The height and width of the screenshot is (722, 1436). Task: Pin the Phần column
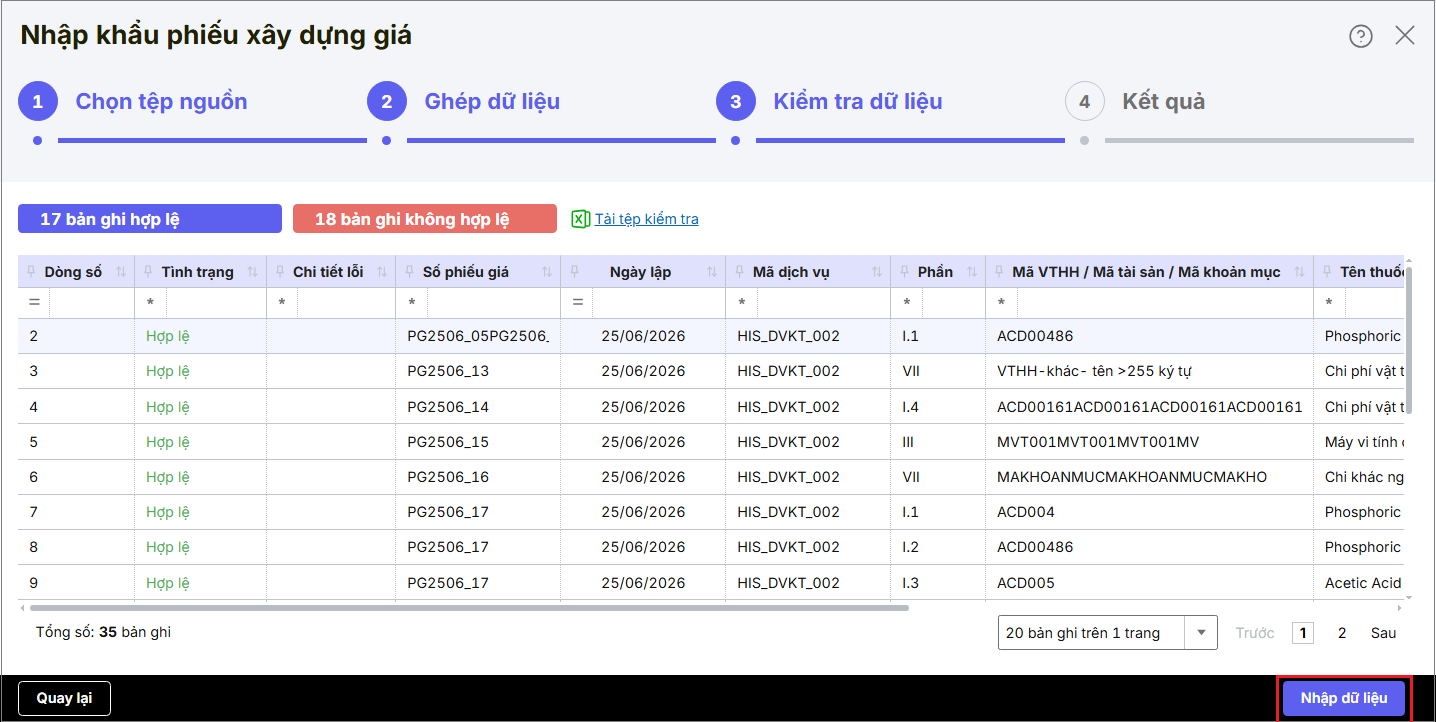point(904,272)
